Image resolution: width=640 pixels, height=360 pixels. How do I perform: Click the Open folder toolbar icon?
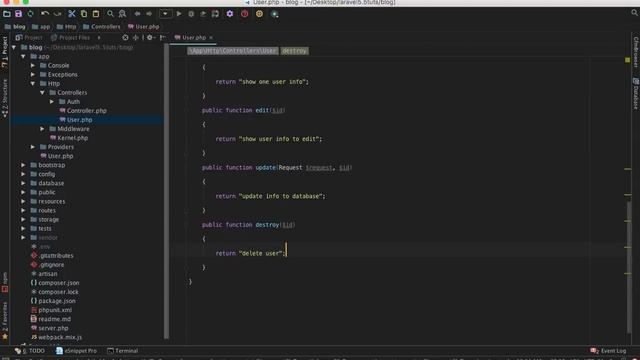(7, 14)
